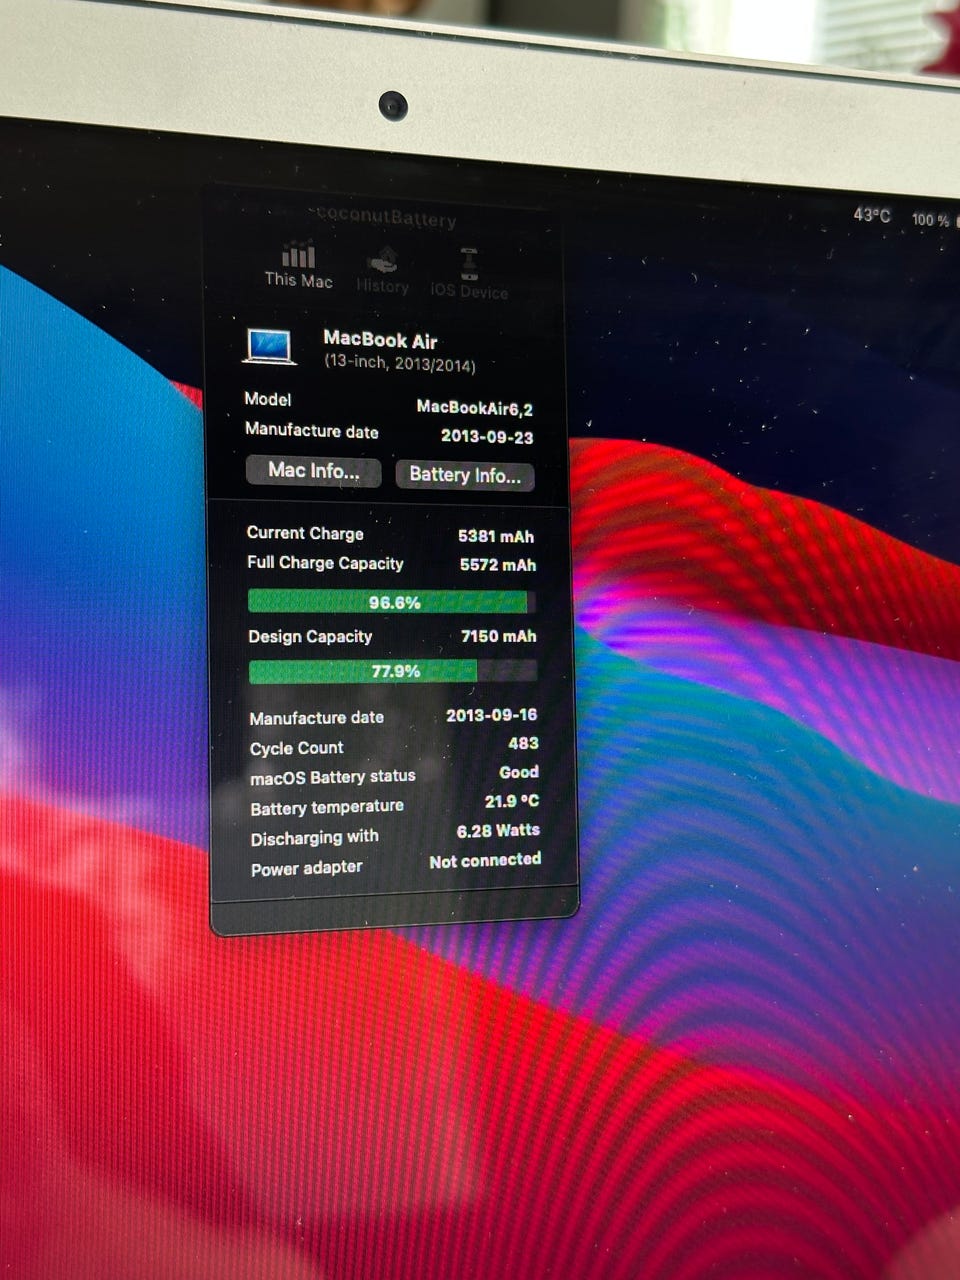Select the MacBookAir6,2 model value
The width and height of the screenshot is (960, 1280).
(x=475, y=407)
